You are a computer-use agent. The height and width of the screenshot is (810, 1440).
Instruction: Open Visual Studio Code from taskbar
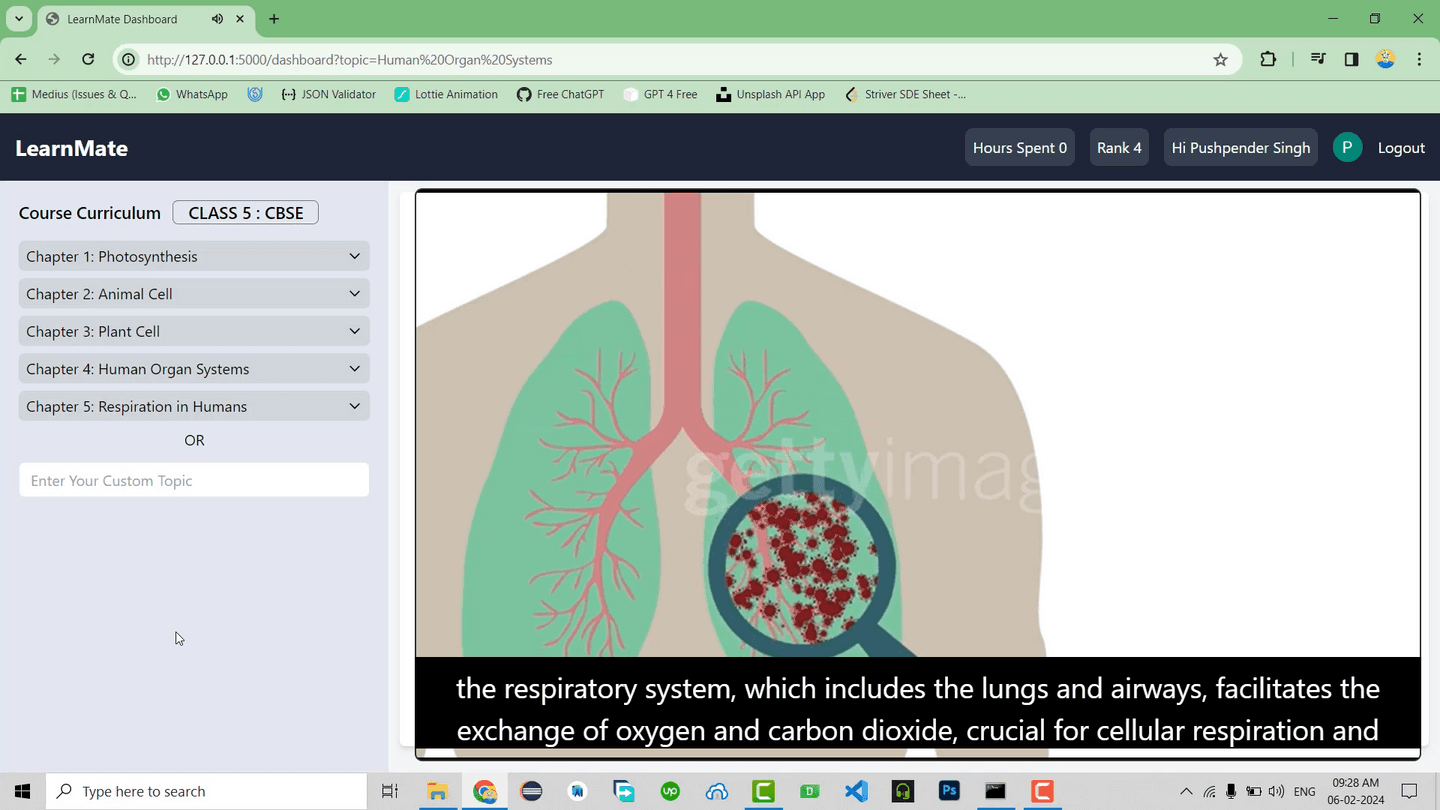pyautogui.click(x=856, y=791)
